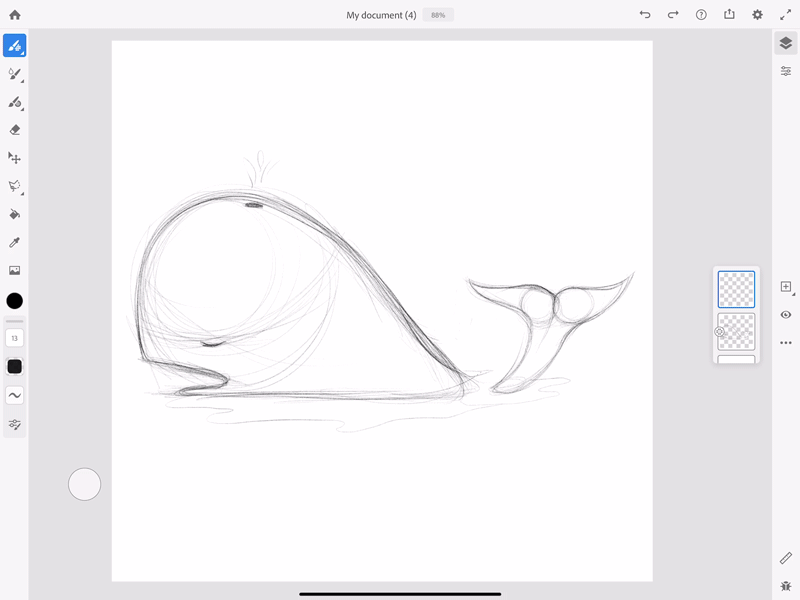Select the Eyedropper tool
800x600 pixels.
pos(14,242)
